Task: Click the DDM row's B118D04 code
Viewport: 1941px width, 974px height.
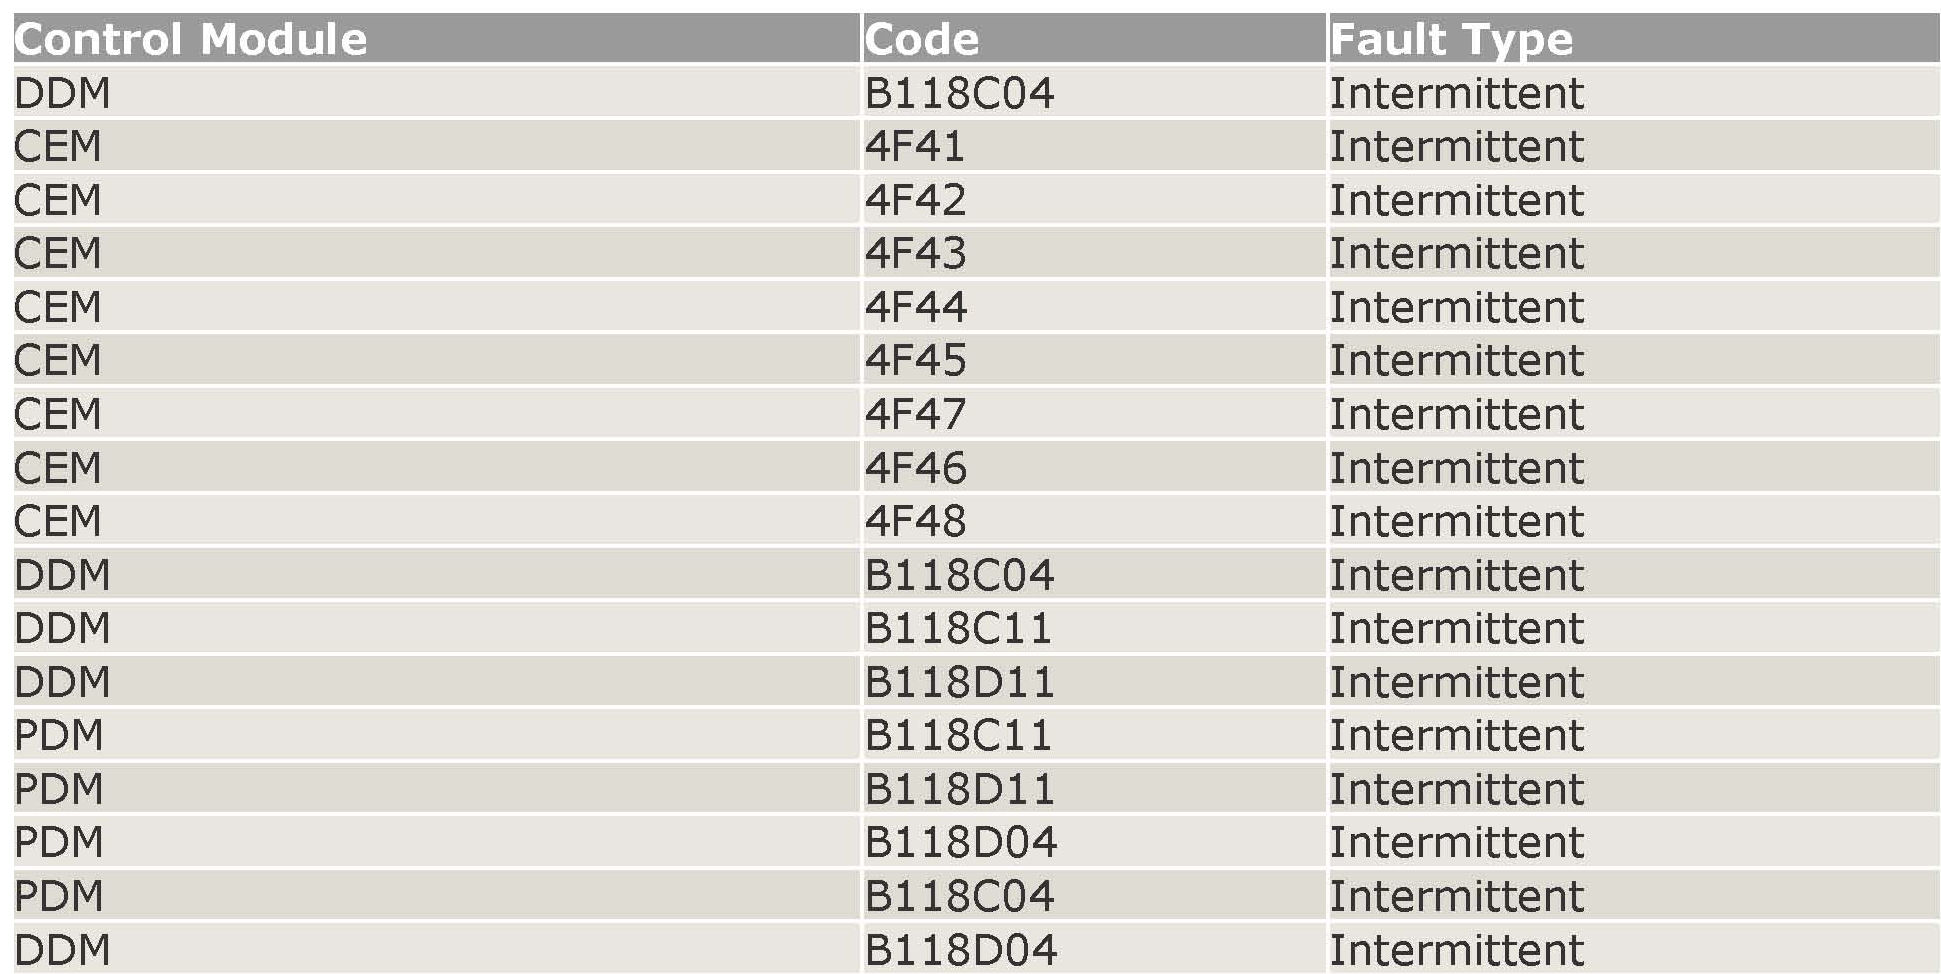Action: click(960, 950)
